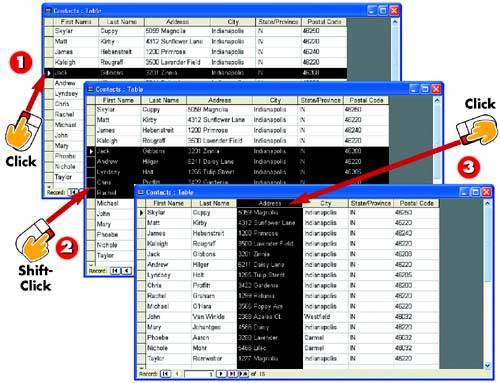Open the back window's title bar table icon
The height and width of the screenshot is (383, 500).
(x=48, y=11)
